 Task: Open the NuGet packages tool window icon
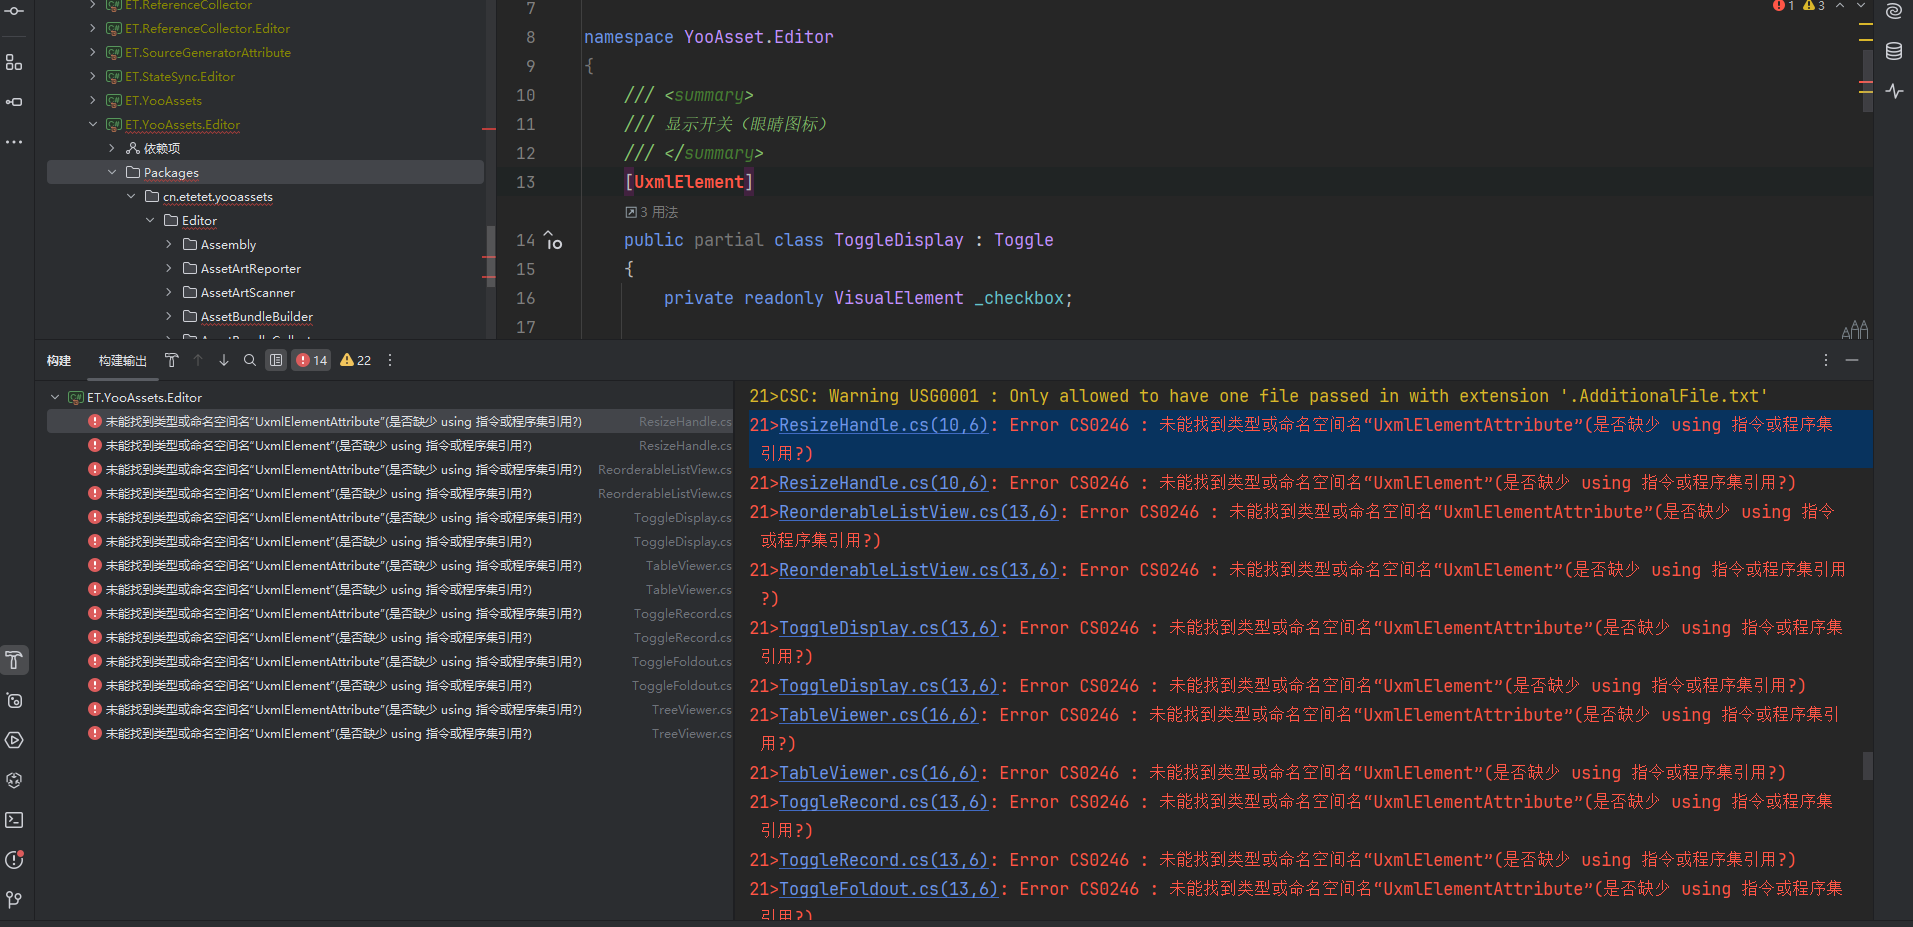click(x=14, y=780)
